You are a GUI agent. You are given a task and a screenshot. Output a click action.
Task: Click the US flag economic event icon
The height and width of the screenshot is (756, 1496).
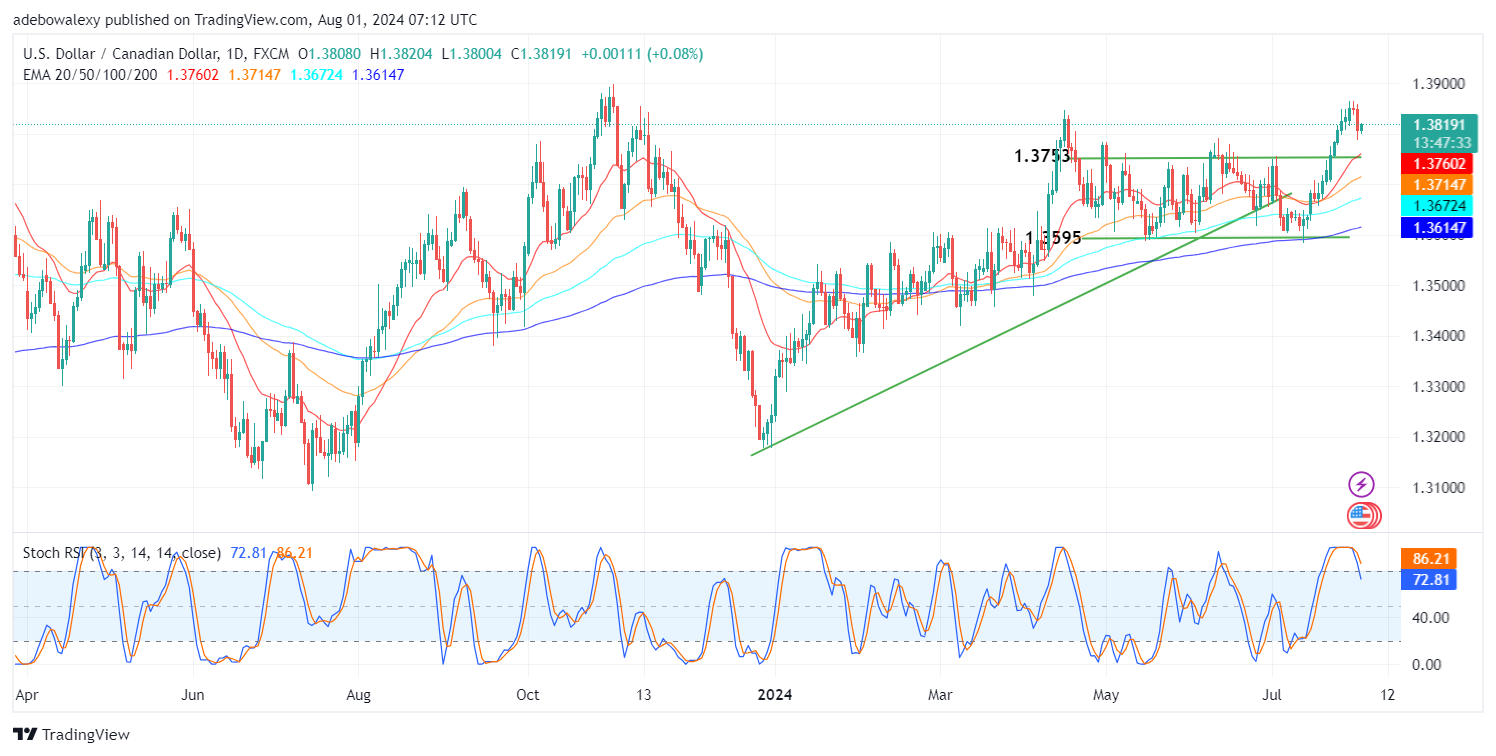click(1359, 516)
